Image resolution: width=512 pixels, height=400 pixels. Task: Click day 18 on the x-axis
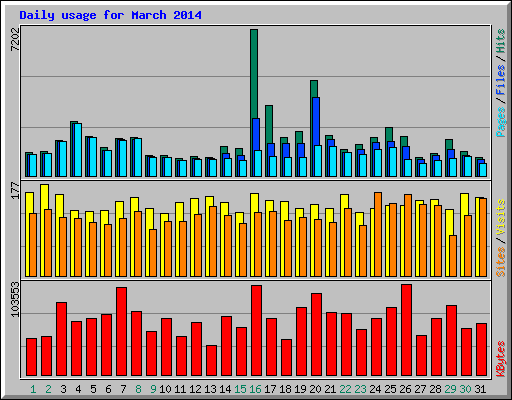[x=285, y=389]
